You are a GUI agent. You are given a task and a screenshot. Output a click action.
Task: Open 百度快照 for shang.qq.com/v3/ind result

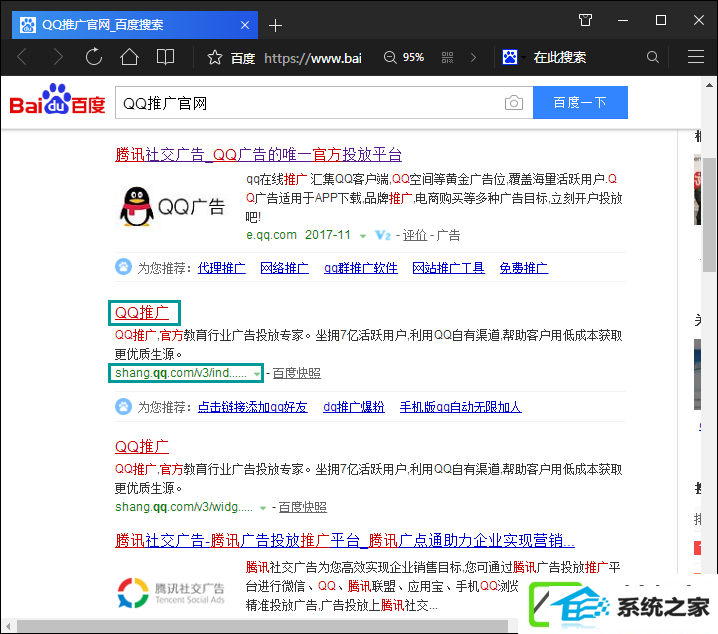pos(297,373)
